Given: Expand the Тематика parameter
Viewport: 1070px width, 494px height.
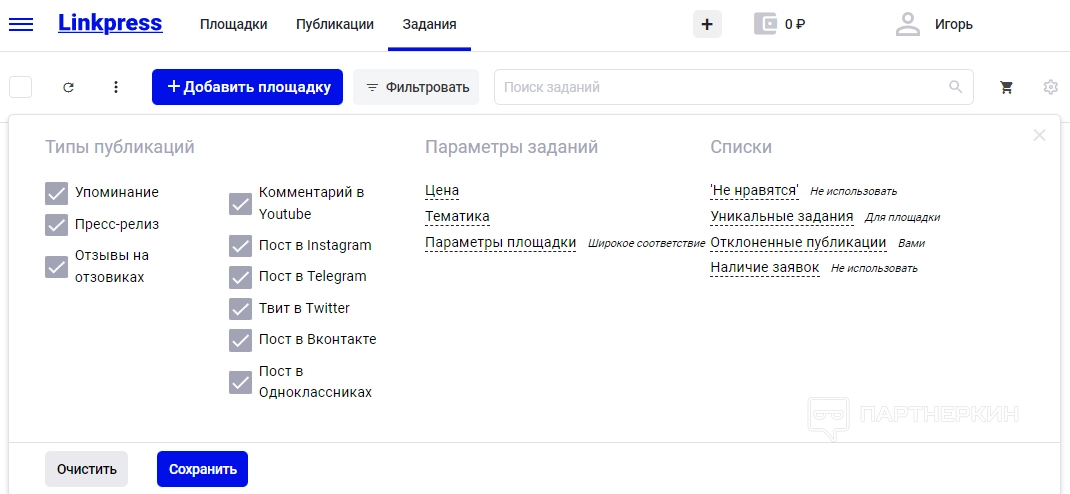Looking at the screenshot, I should (x=457, y=216).
